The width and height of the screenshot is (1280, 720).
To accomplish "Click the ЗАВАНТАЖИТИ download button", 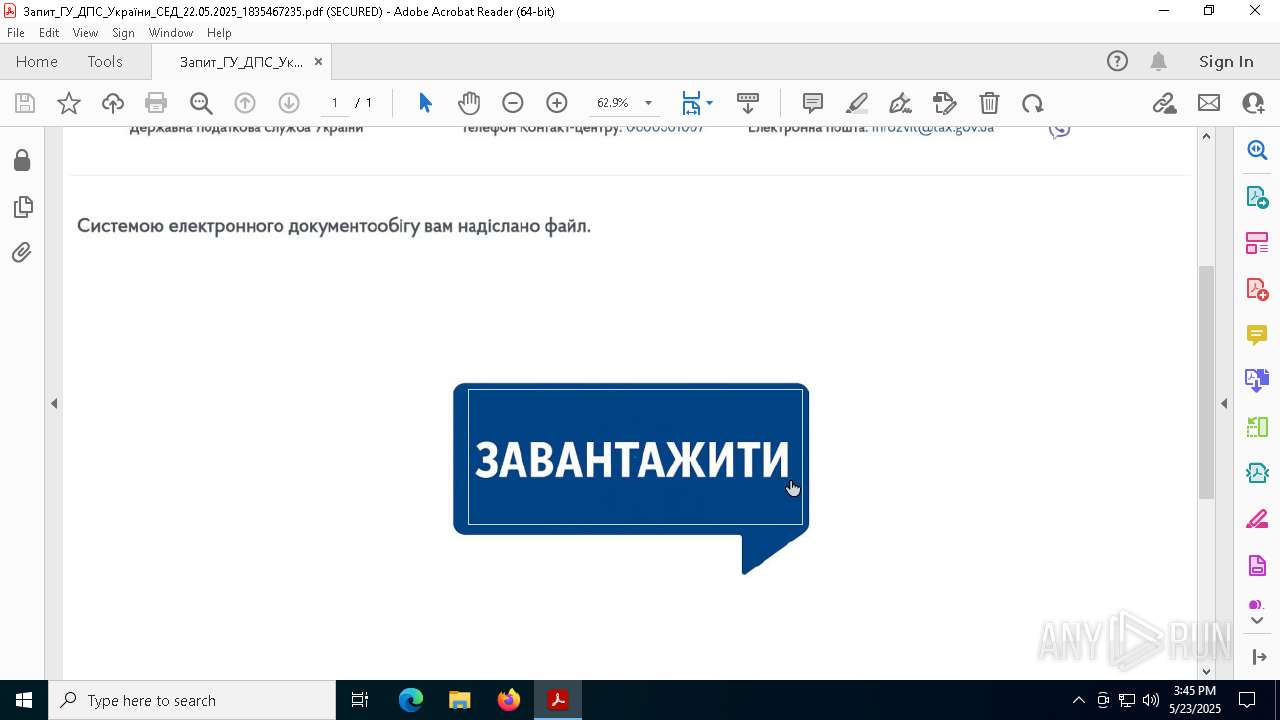I will pos(631,458).
